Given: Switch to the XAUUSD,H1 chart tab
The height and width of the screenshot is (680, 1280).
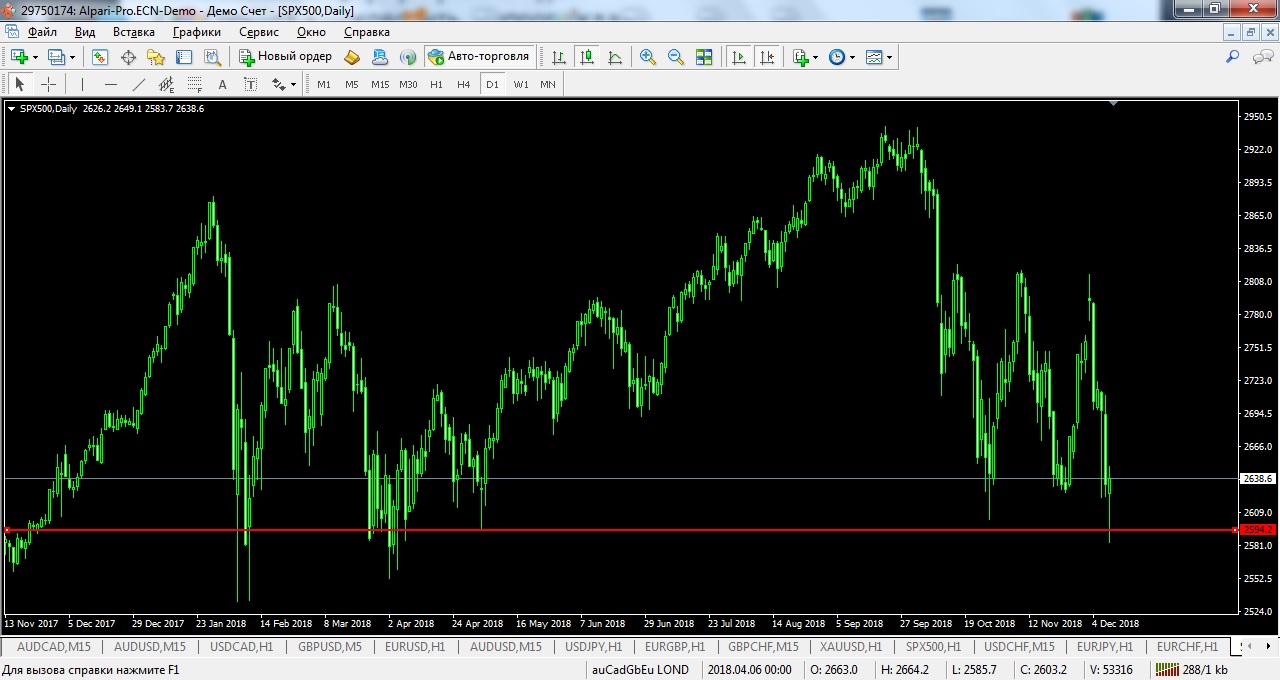Looking at the screenshot, I should (850, 647).
